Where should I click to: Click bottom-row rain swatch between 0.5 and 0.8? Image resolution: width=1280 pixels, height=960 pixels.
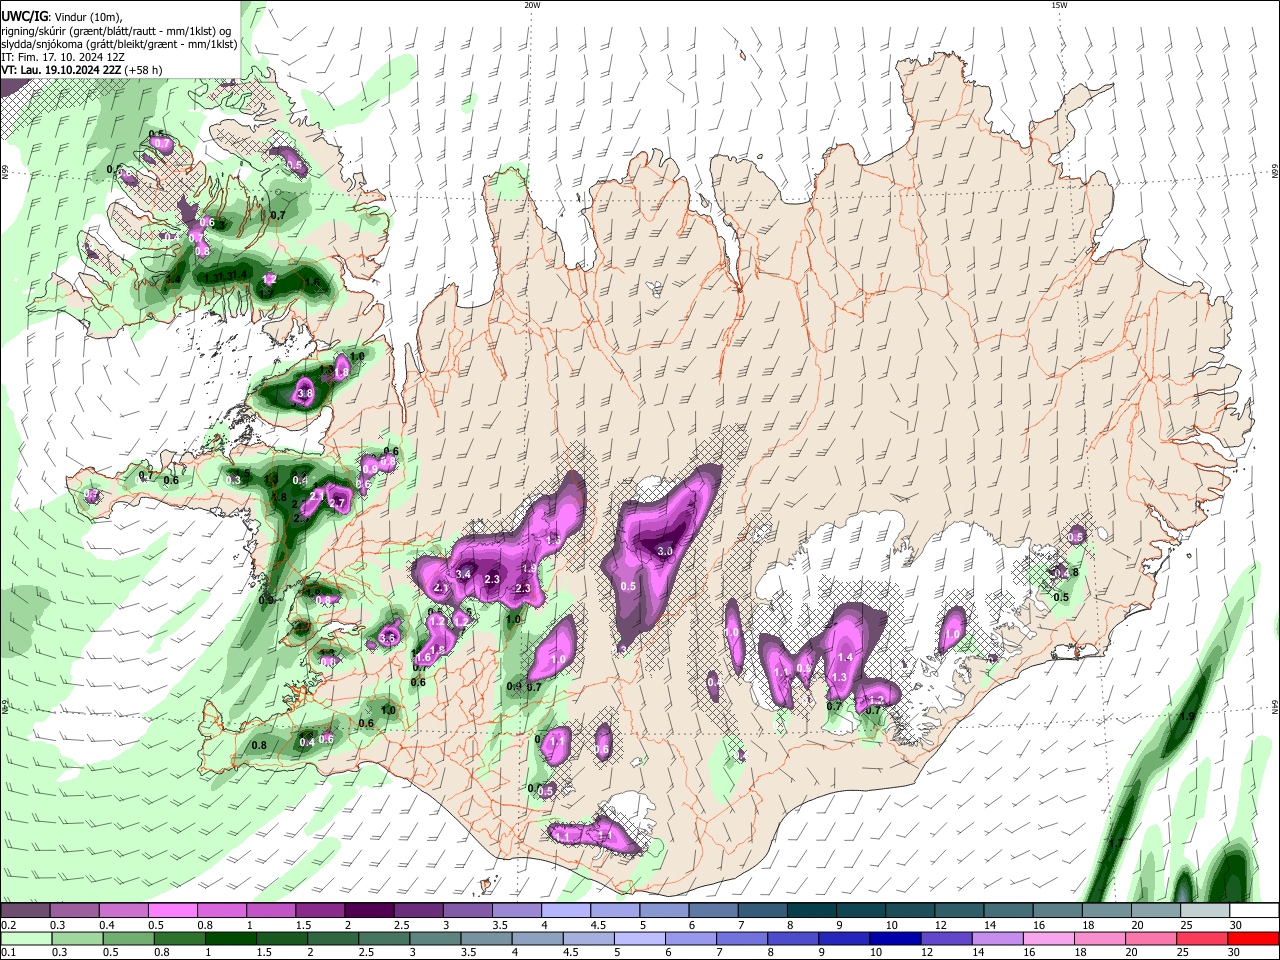tap(128, 938)
